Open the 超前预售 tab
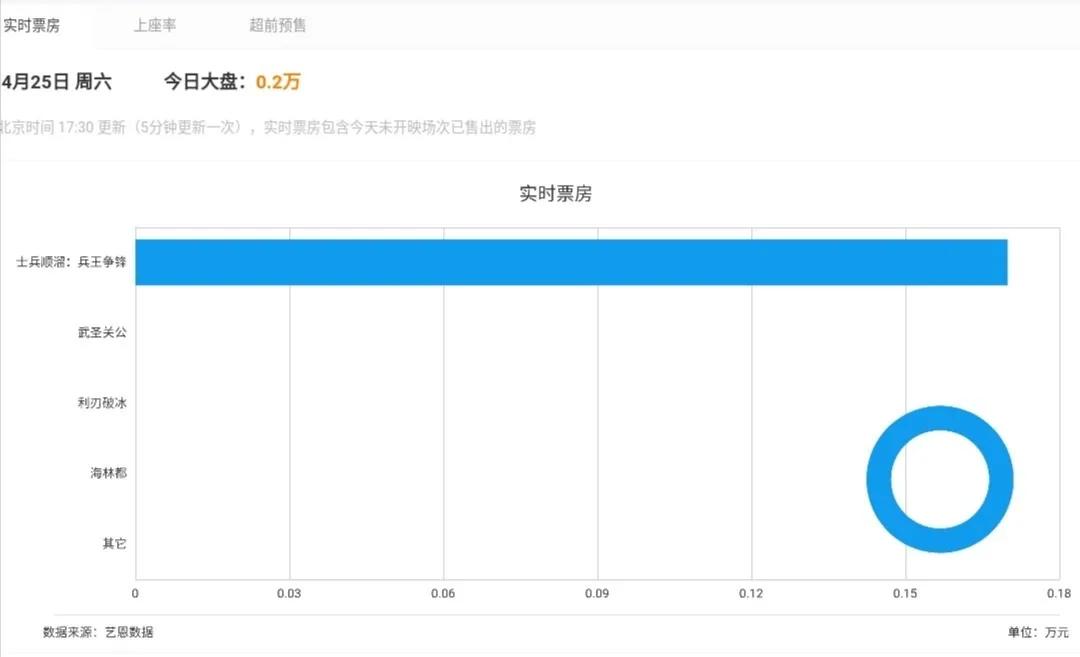 [x=278, y=26]
